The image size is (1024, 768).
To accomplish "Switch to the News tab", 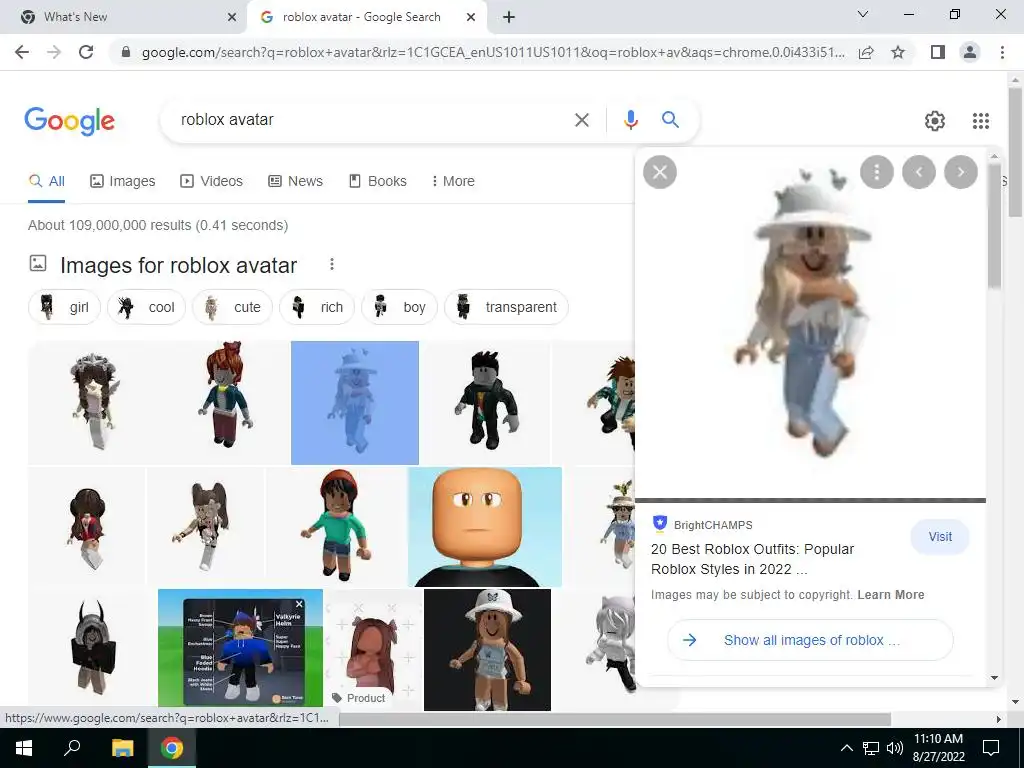I will (x=296, y=182).
